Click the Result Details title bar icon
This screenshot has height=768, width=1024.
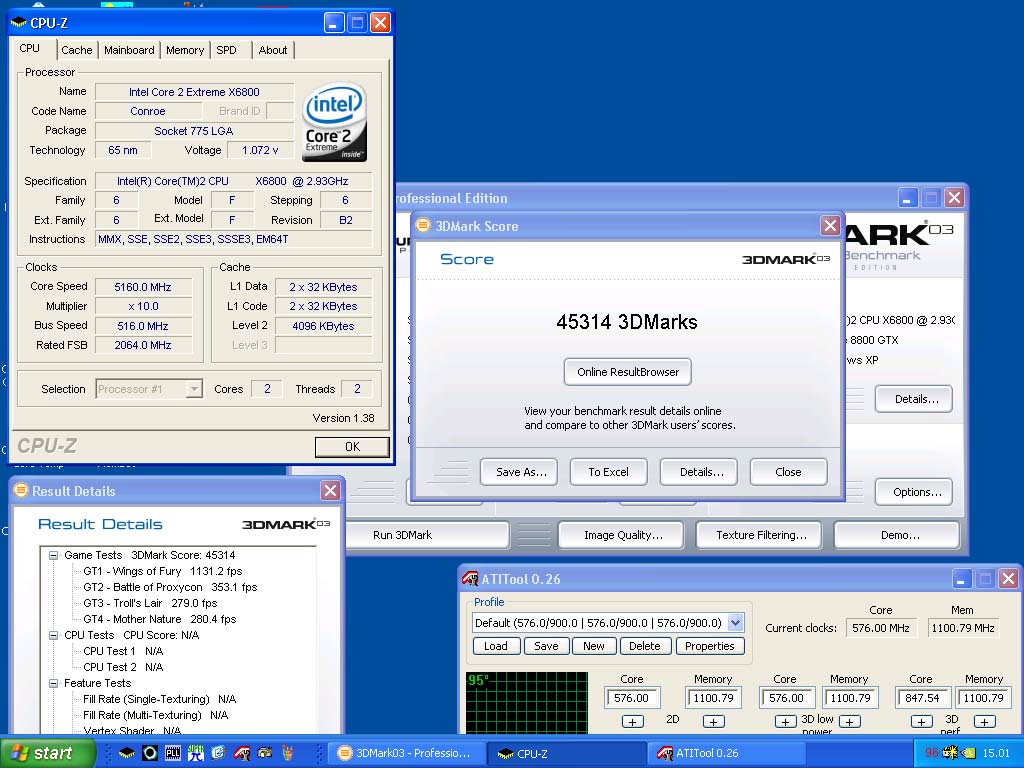click(21, 490)
